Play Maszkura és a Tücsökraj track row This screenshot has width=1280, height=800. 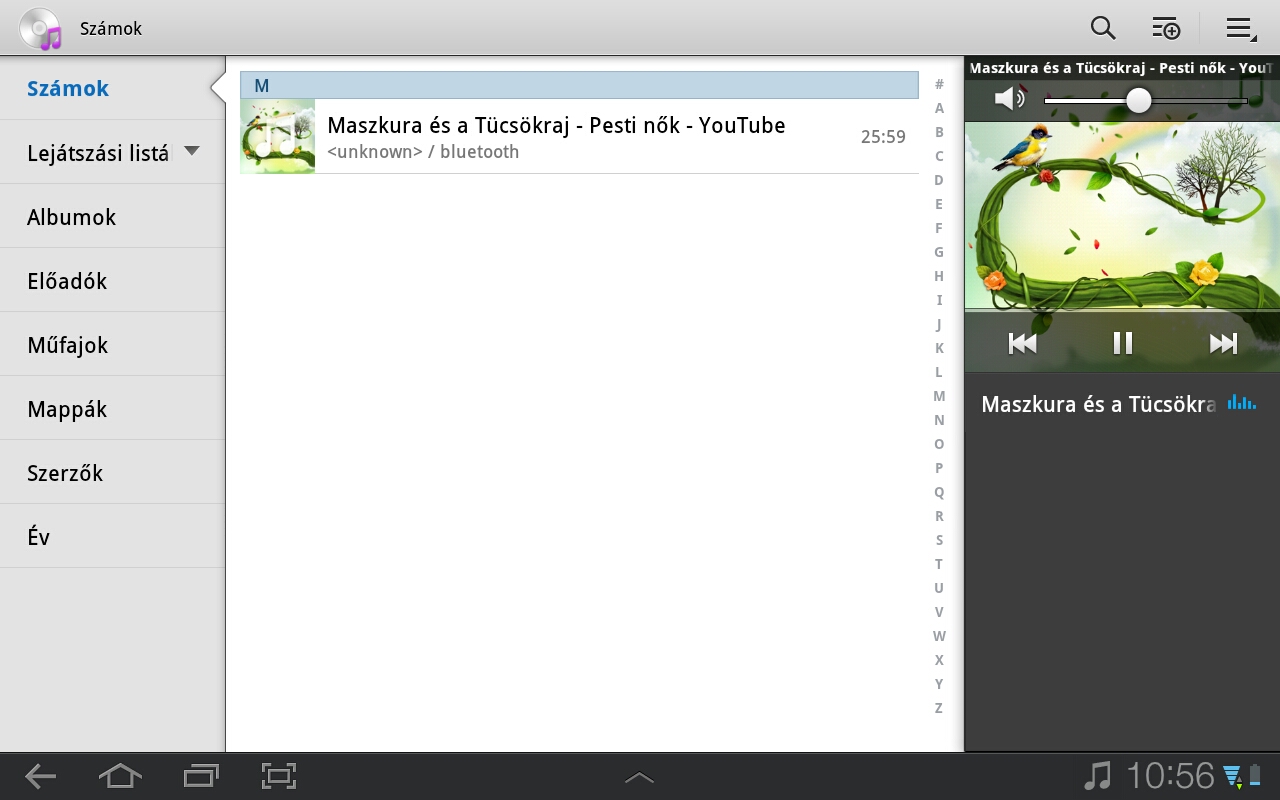point(578,137)
